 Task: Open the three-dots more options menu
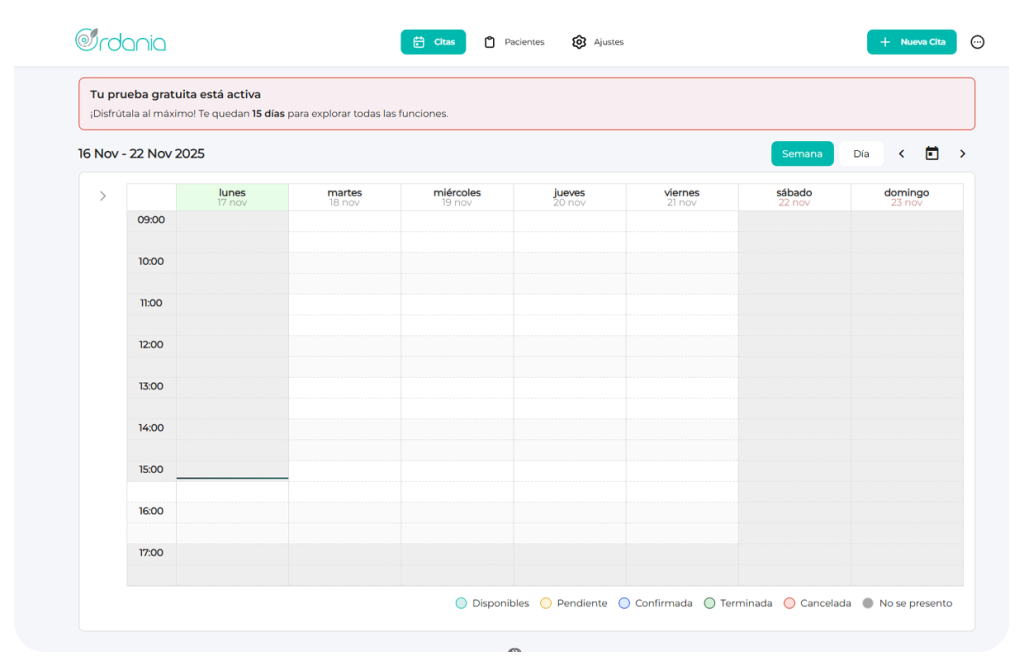pyautogui.click(x=978, y=42)
